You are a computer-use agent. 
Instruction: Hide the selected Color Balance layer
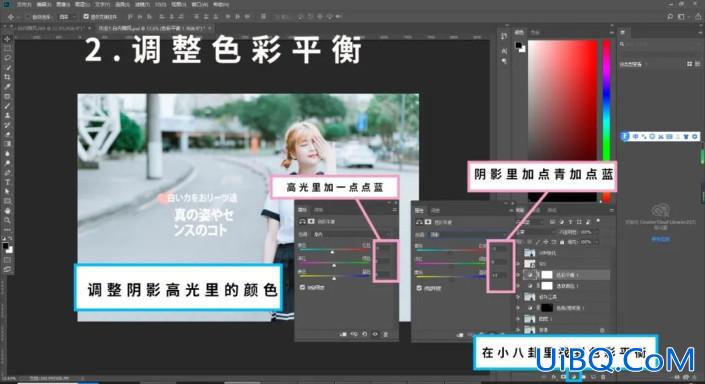pos(518,275)
